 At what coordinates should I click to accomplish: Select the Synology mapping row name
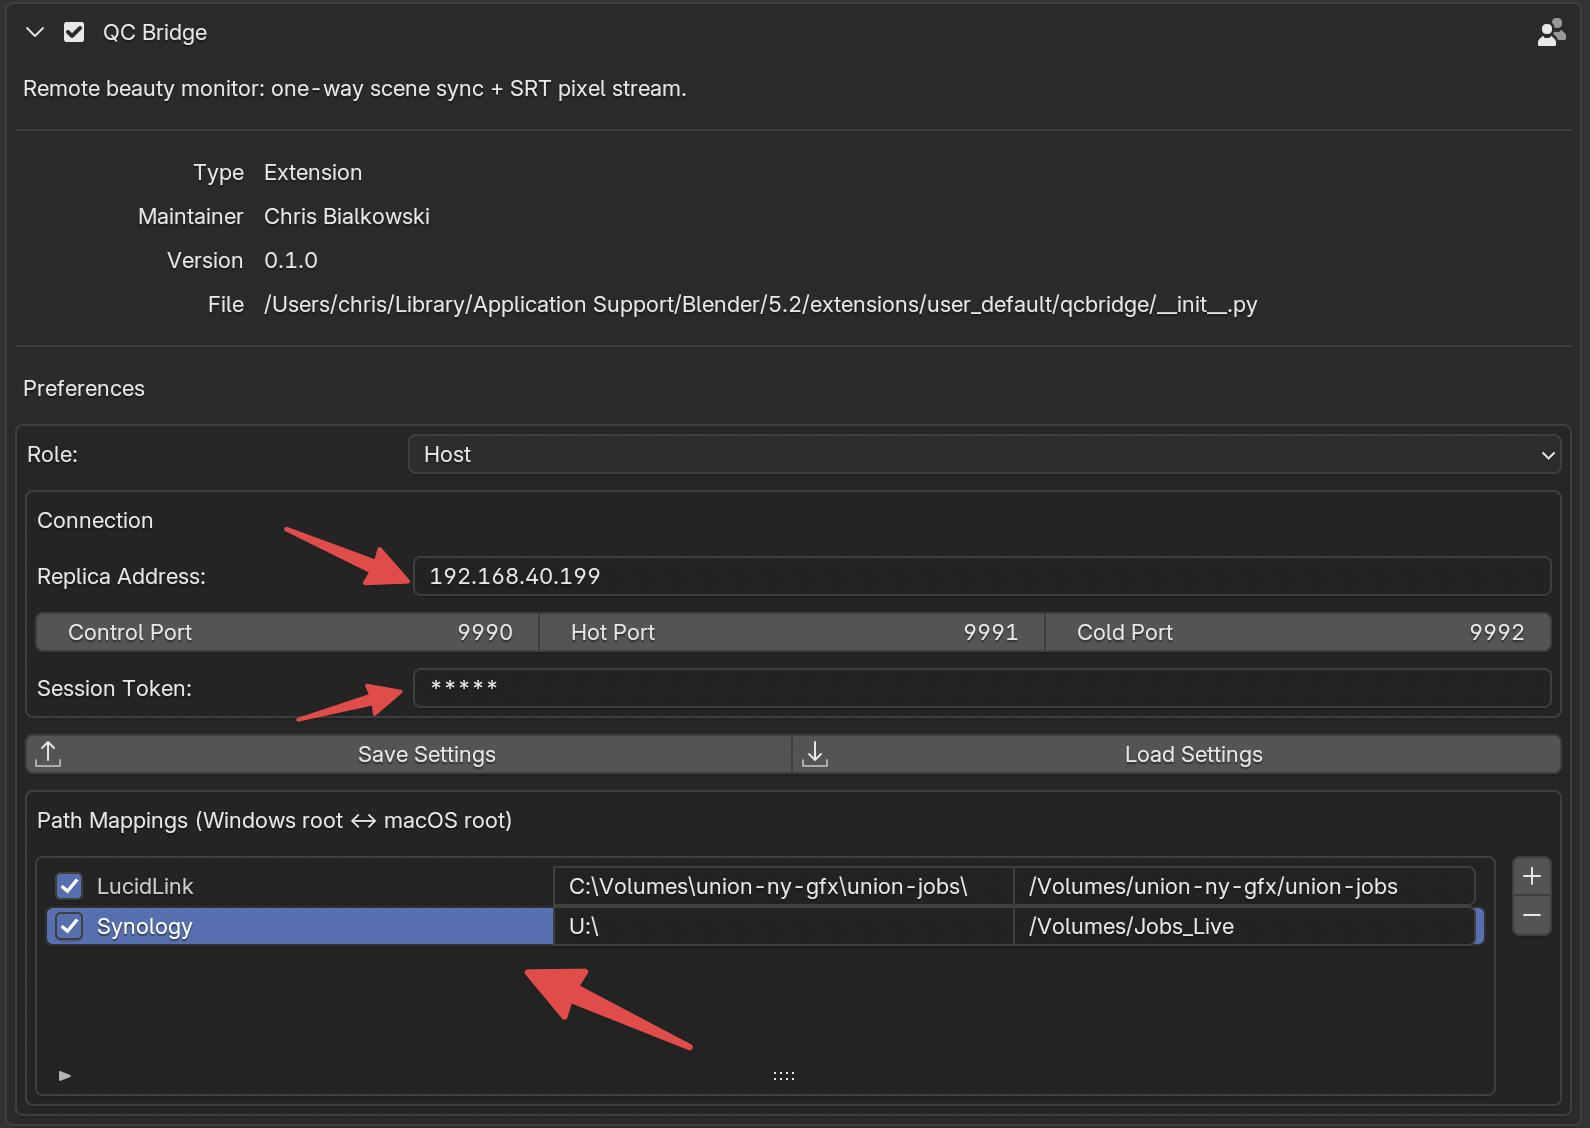[145, 926]
